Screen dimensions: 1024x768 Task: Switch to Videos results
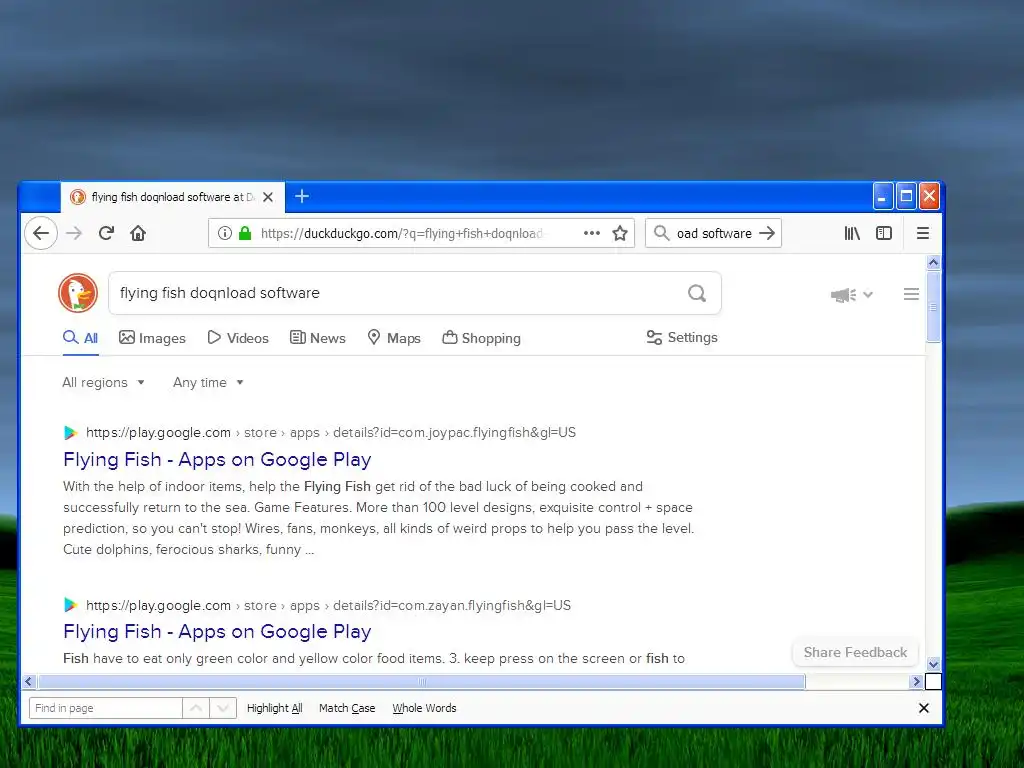(238, 338)
